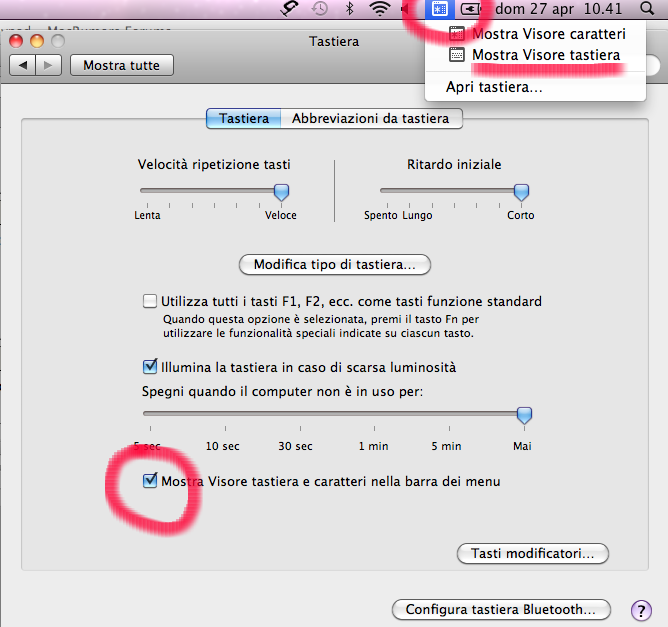Click the red close window button

16,41
